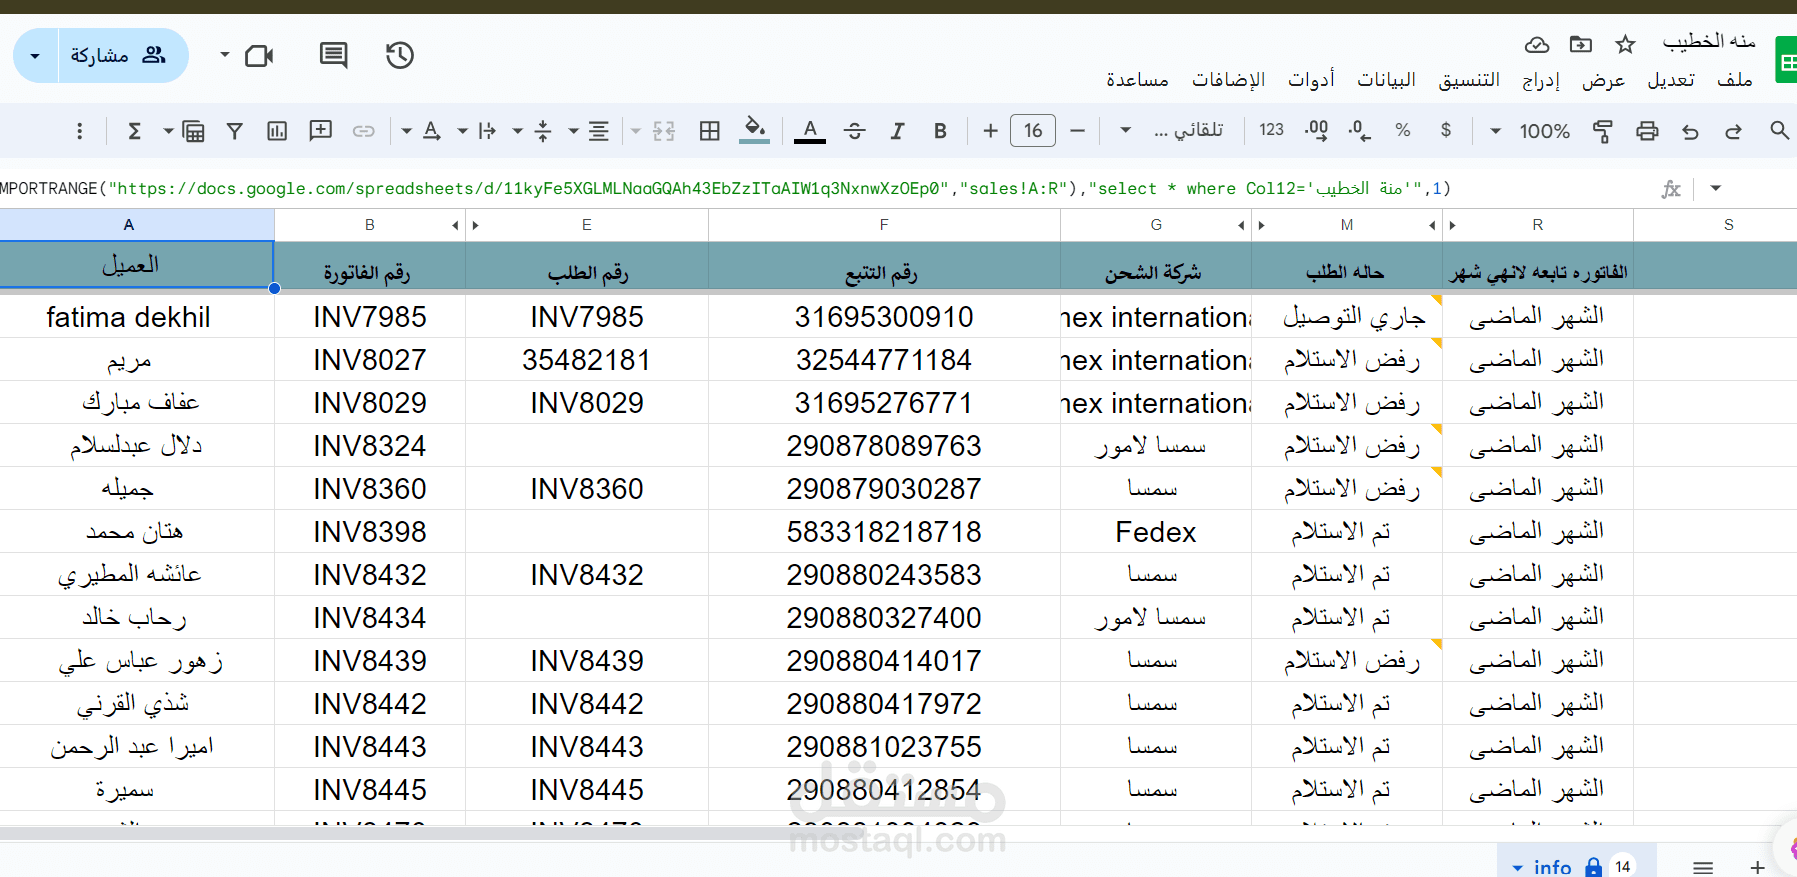The height and width of the screenshot is (877, 1797).
Task: Click the merge cells icon
Action: pyautogui.click(x=664, y=131)
